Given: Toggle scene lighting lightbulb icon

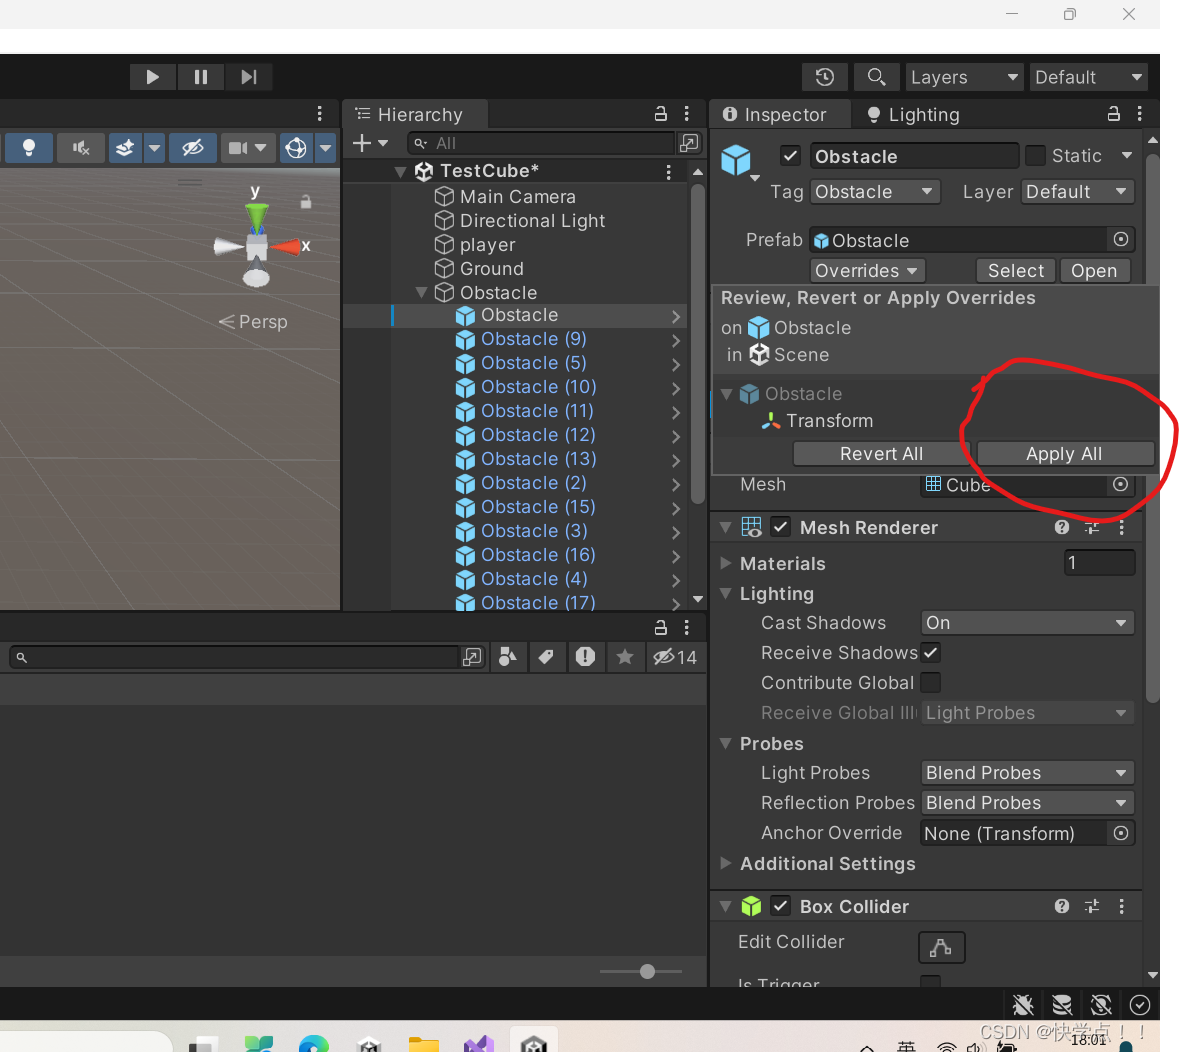Looking at the screenshot, I should click(29, 147).
